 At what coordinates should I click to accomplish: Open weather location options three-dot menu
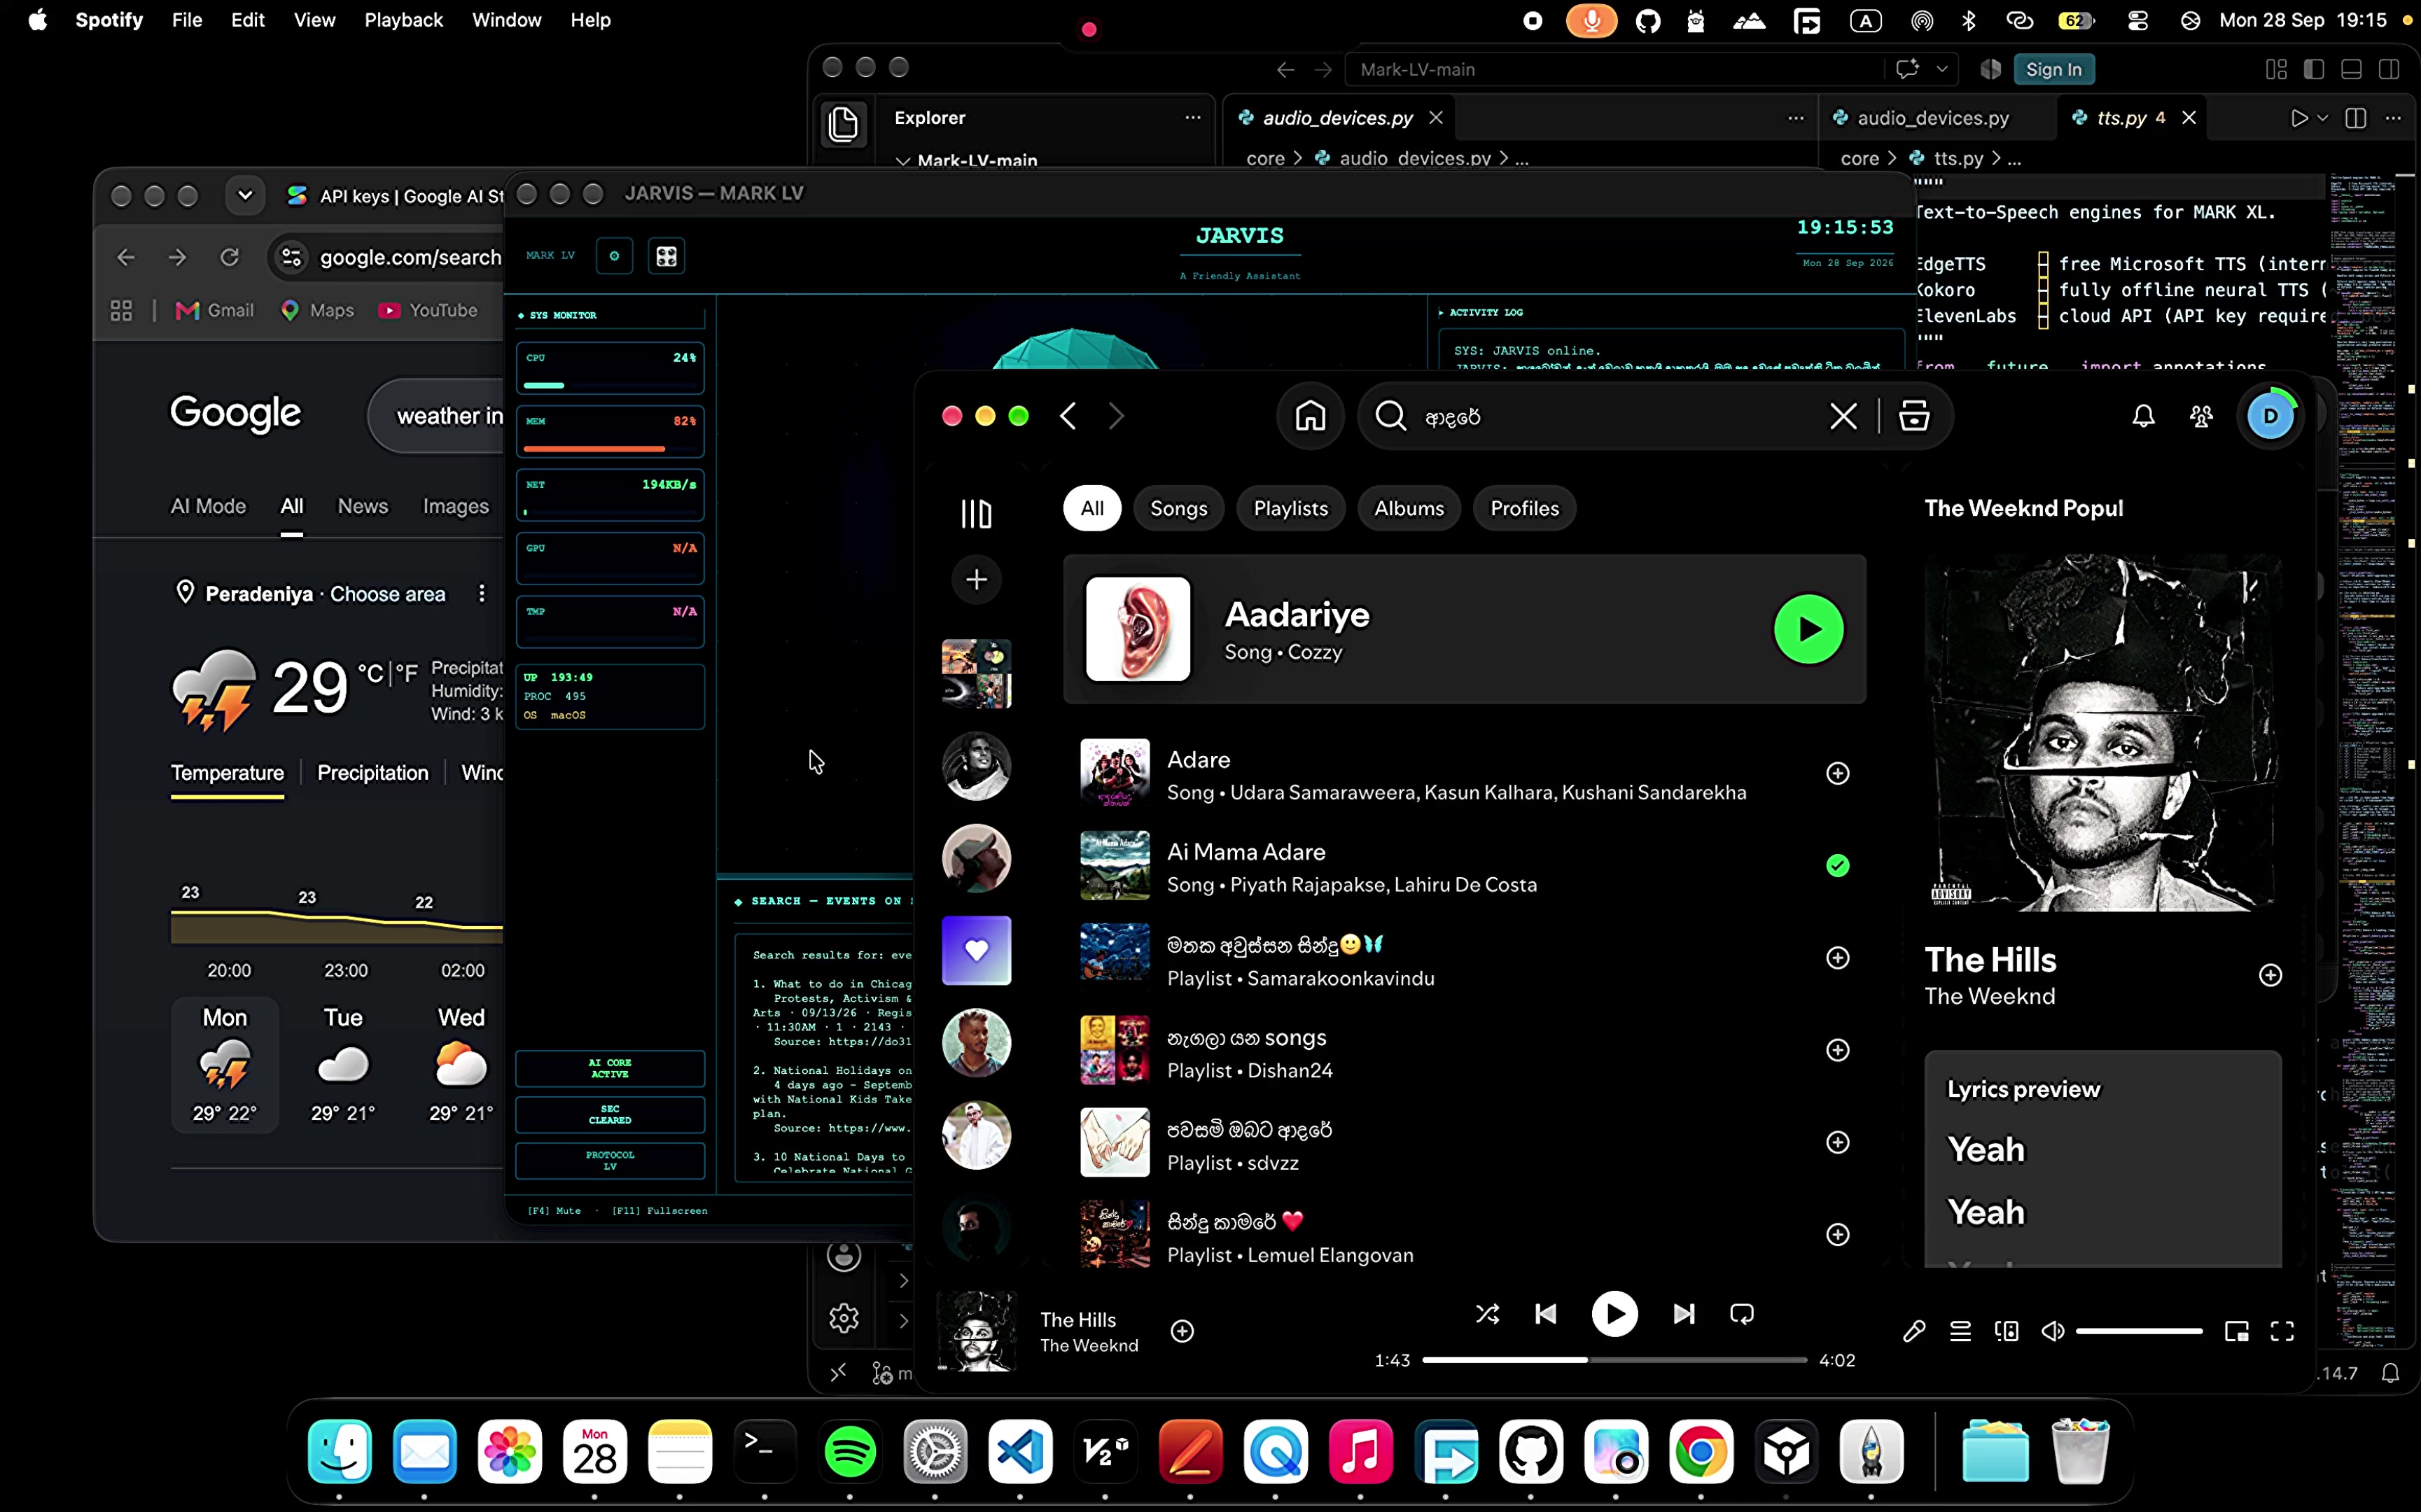point(482,594)
